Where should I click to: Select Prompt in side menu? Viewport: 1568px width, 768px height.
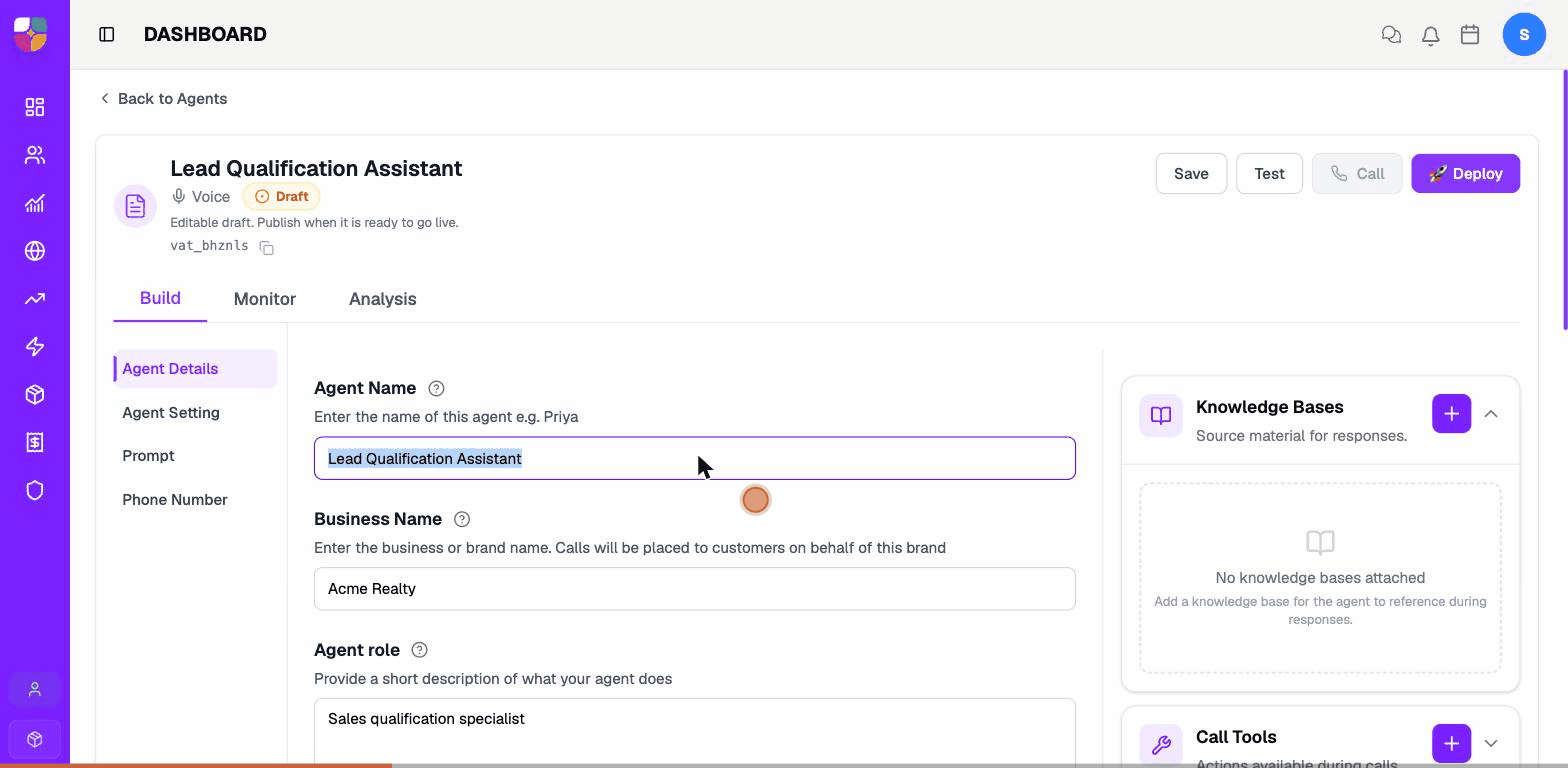coord(148,456)
